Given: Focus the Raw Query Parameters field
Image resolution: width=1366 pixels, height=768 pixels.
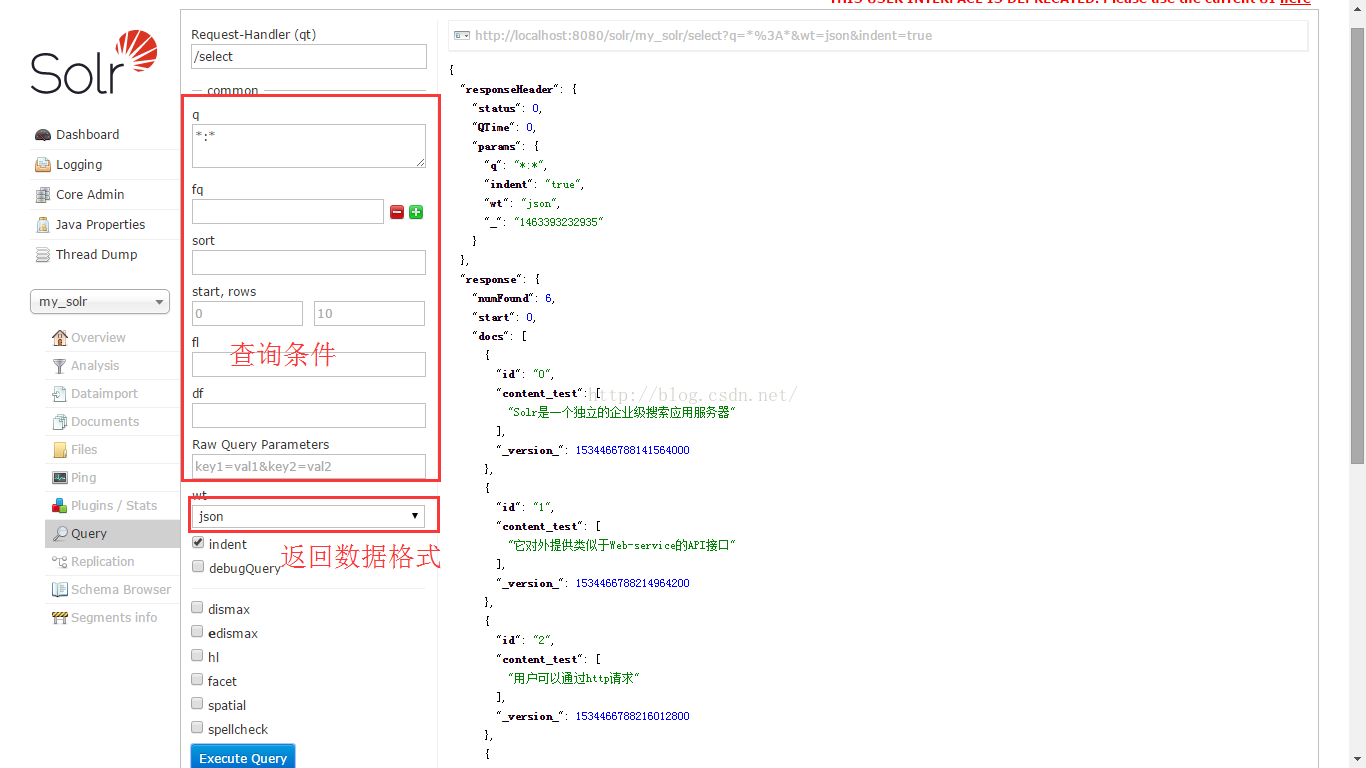Looking at the screenshot, I should 309,466.
